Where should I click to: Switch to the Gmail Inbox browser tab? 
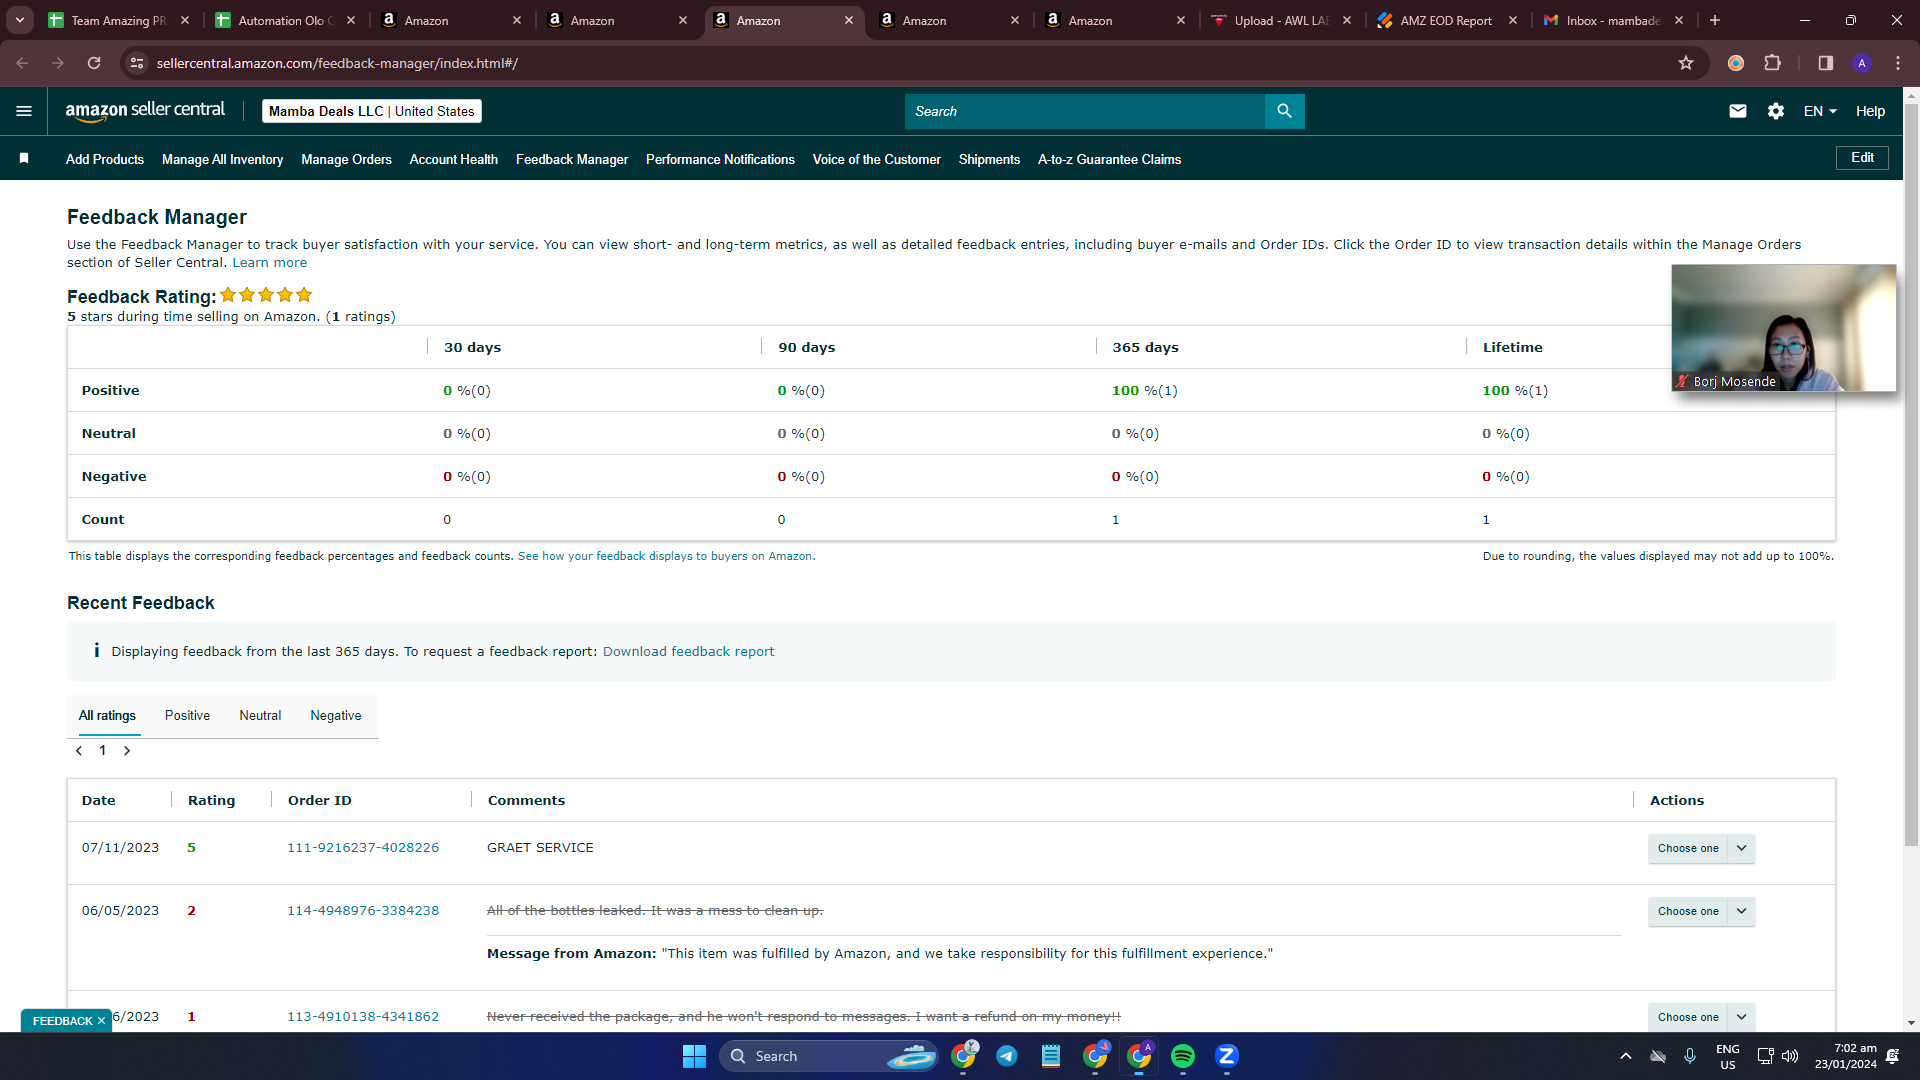(1612, 20)
